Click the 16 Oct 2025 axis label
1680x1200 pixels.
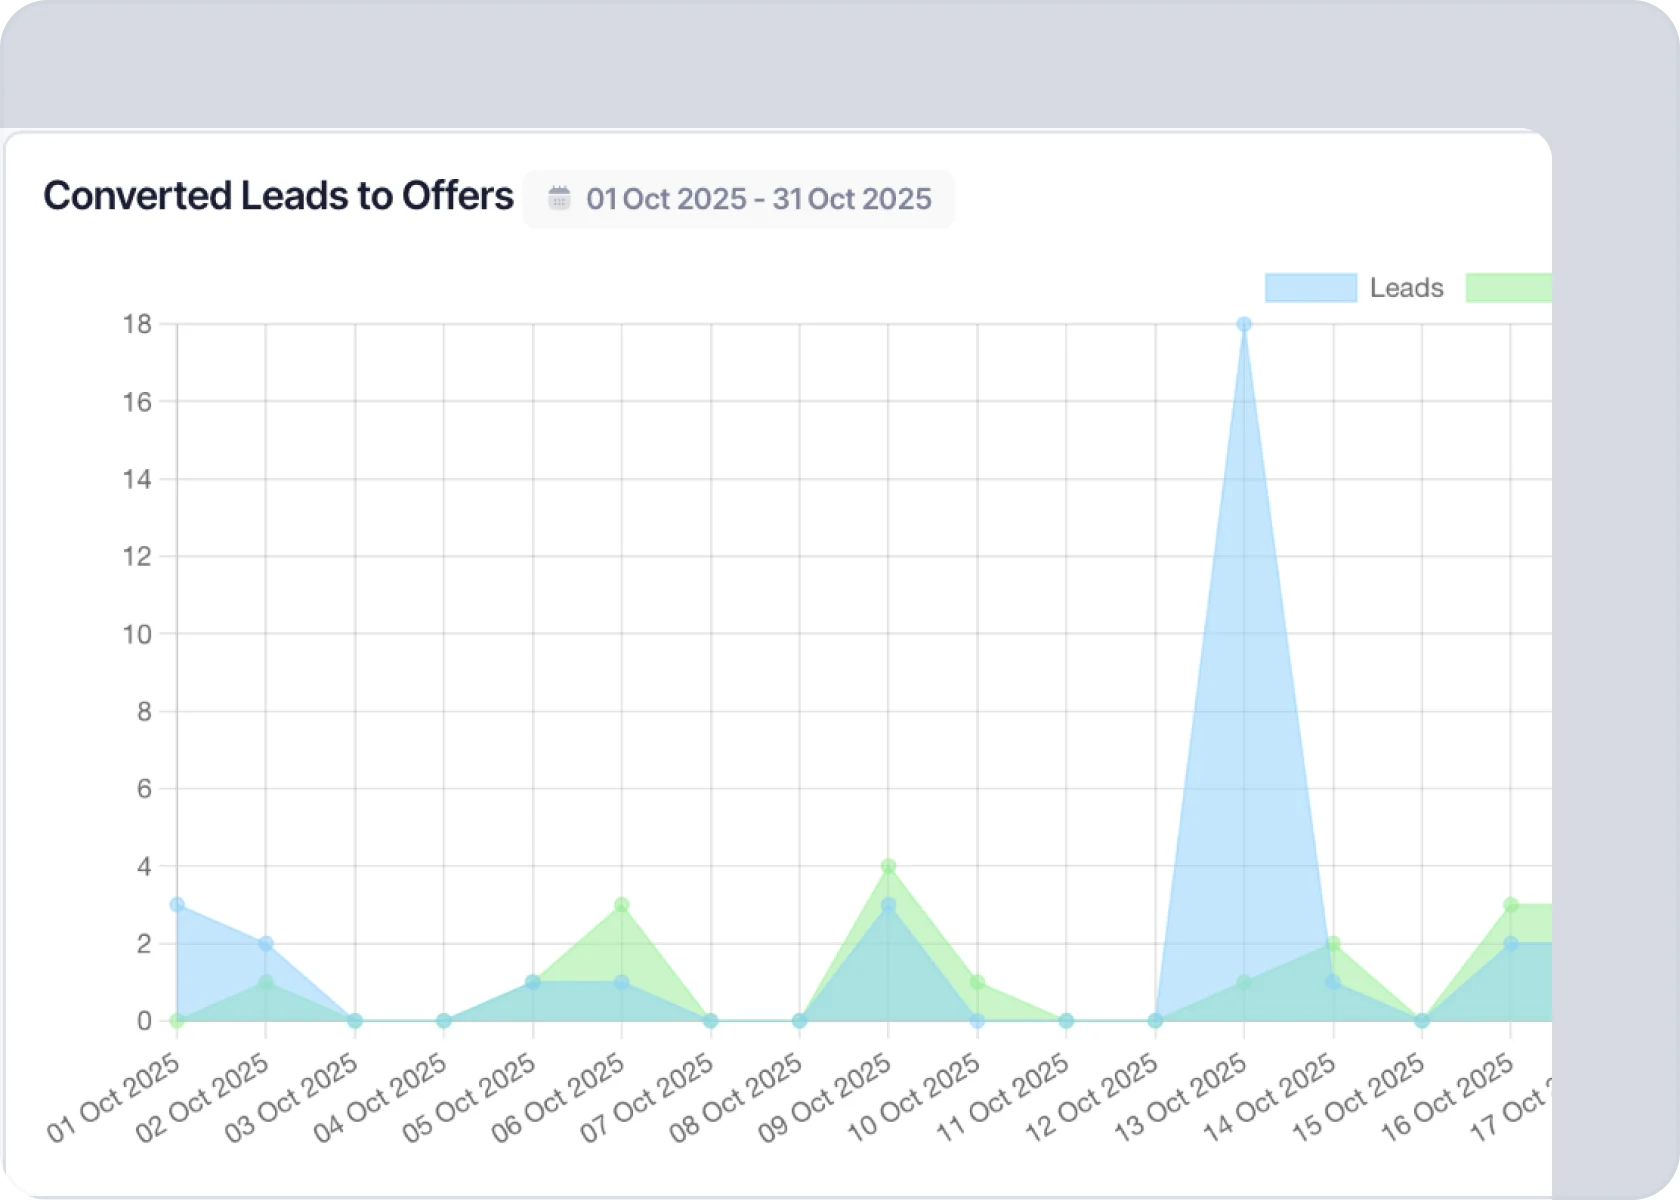pyautogui.click(x=1447, y=1098)
